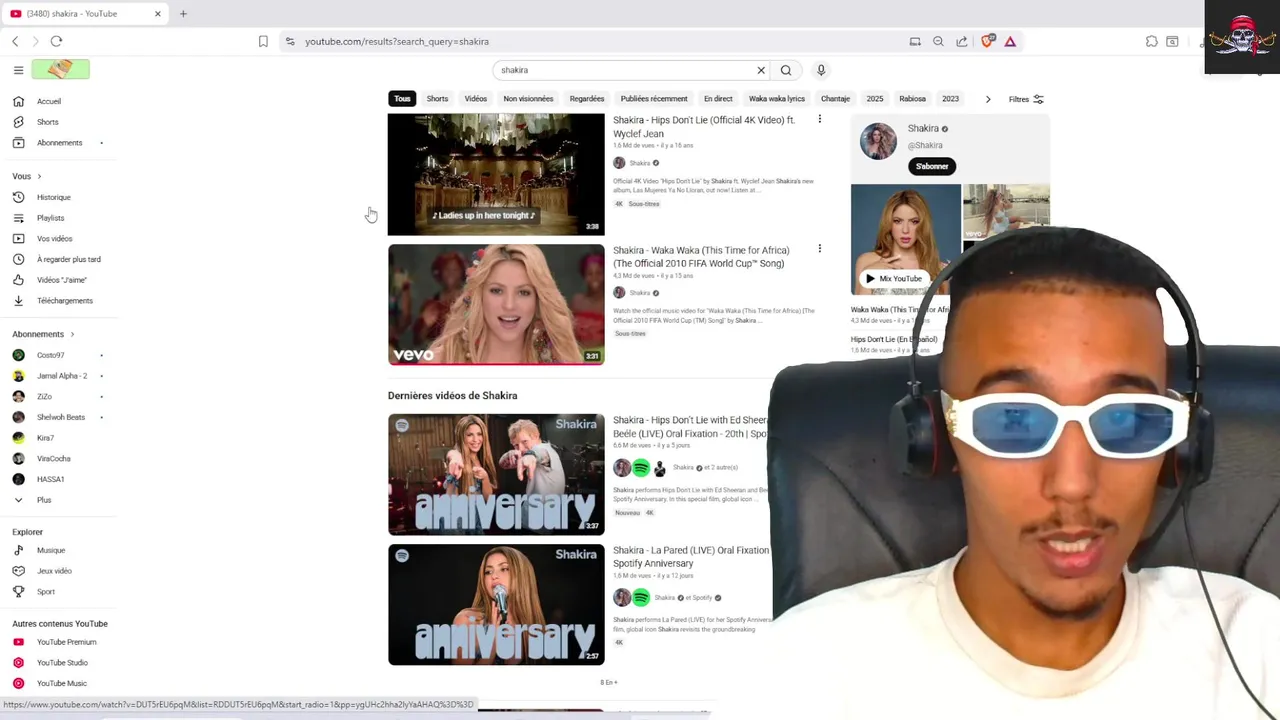The image size is (1280, 720).
Task: Click the browser address bar URL
Action: pos(397,41)
